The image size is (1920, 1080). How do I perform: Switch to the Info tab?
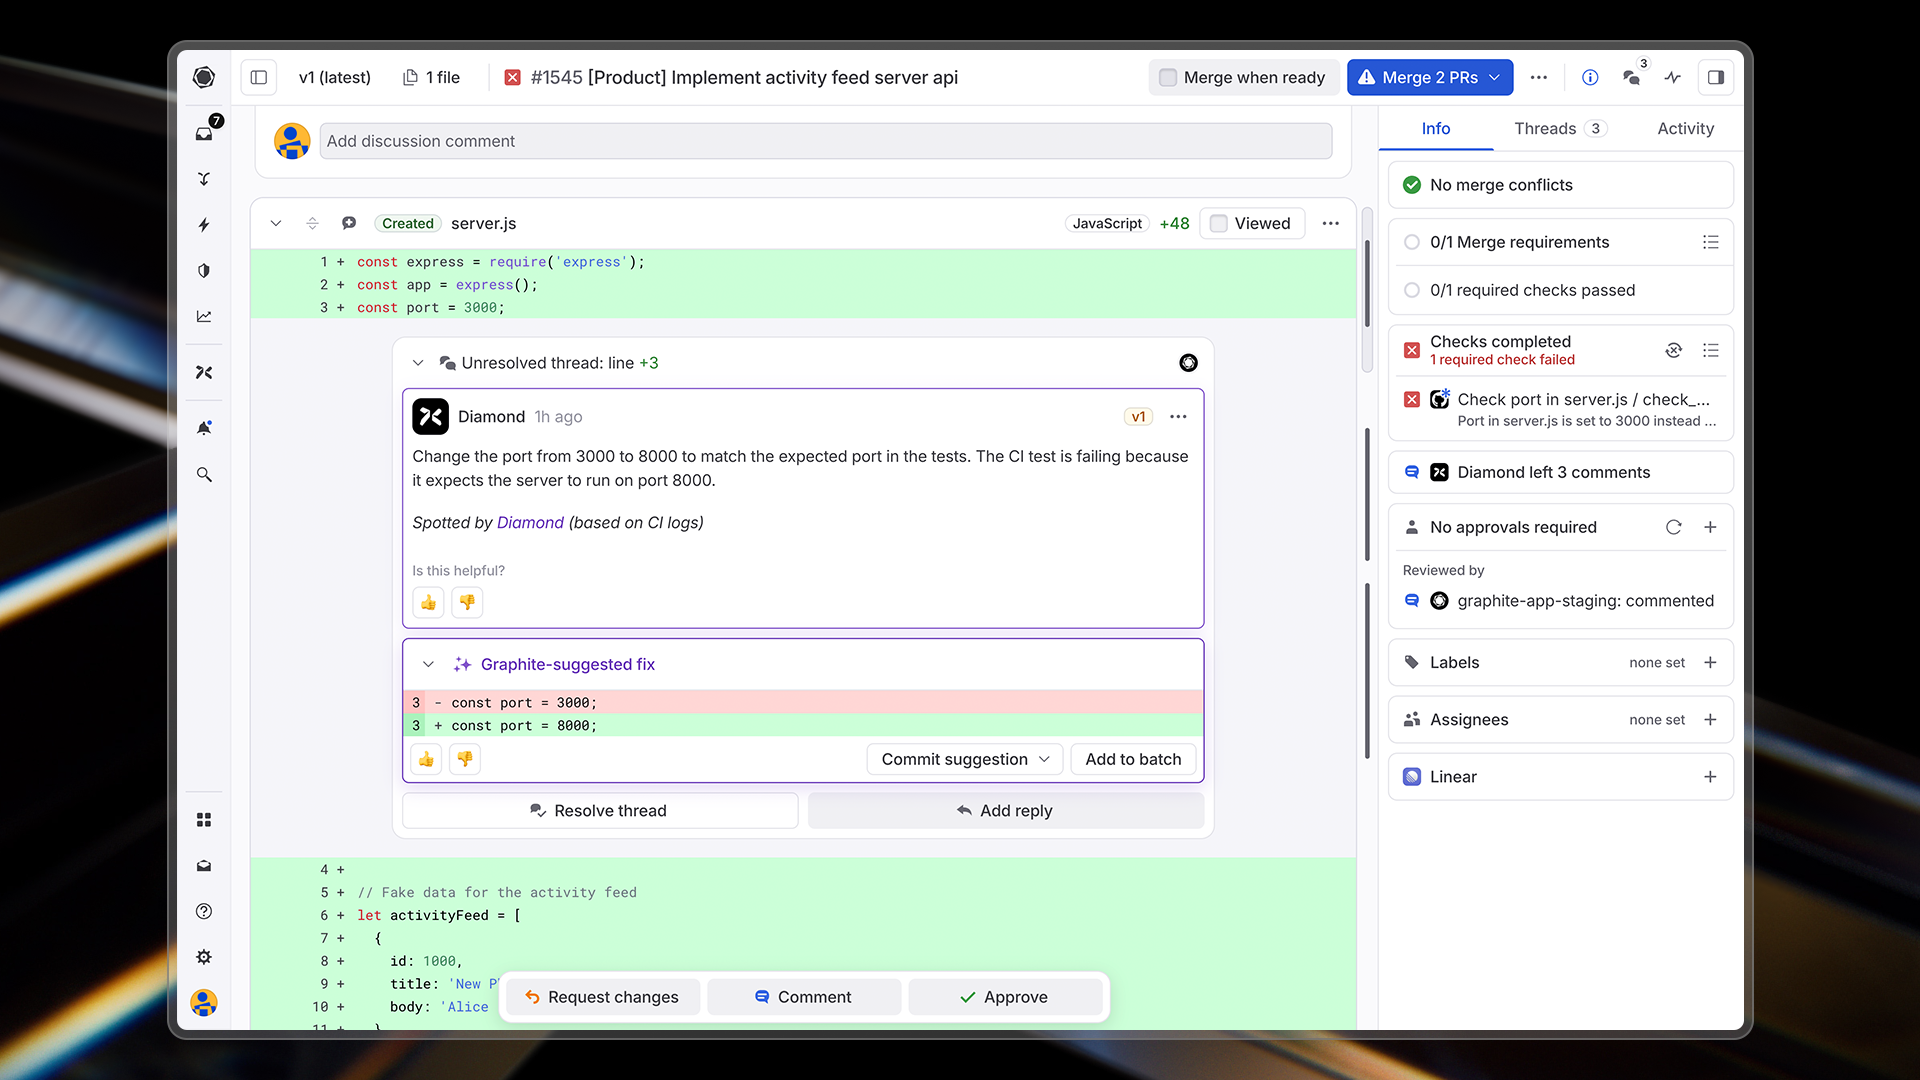pyautogui.click(x=1436, y=128)
